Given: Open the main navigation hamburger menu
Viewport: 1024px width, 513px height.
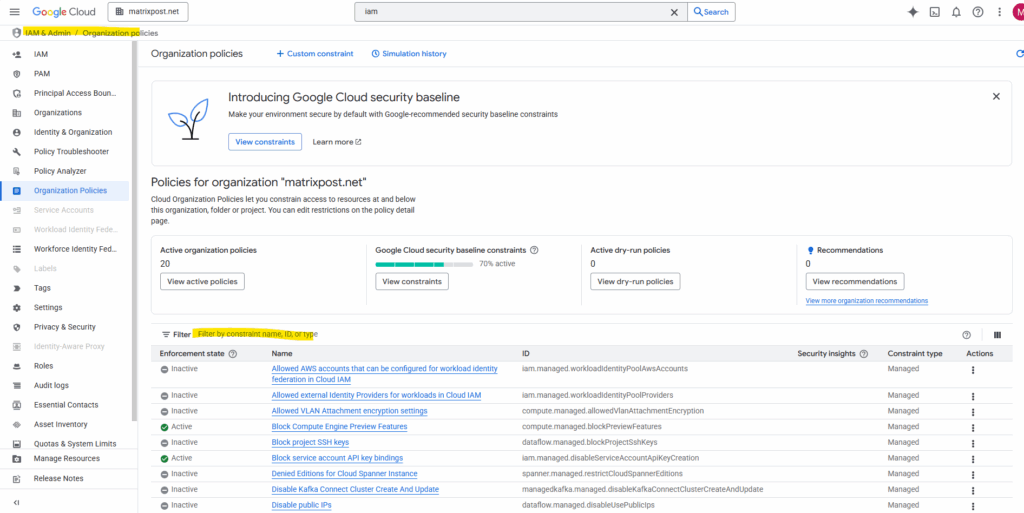Looking at the screenshot, I should 13,12.
